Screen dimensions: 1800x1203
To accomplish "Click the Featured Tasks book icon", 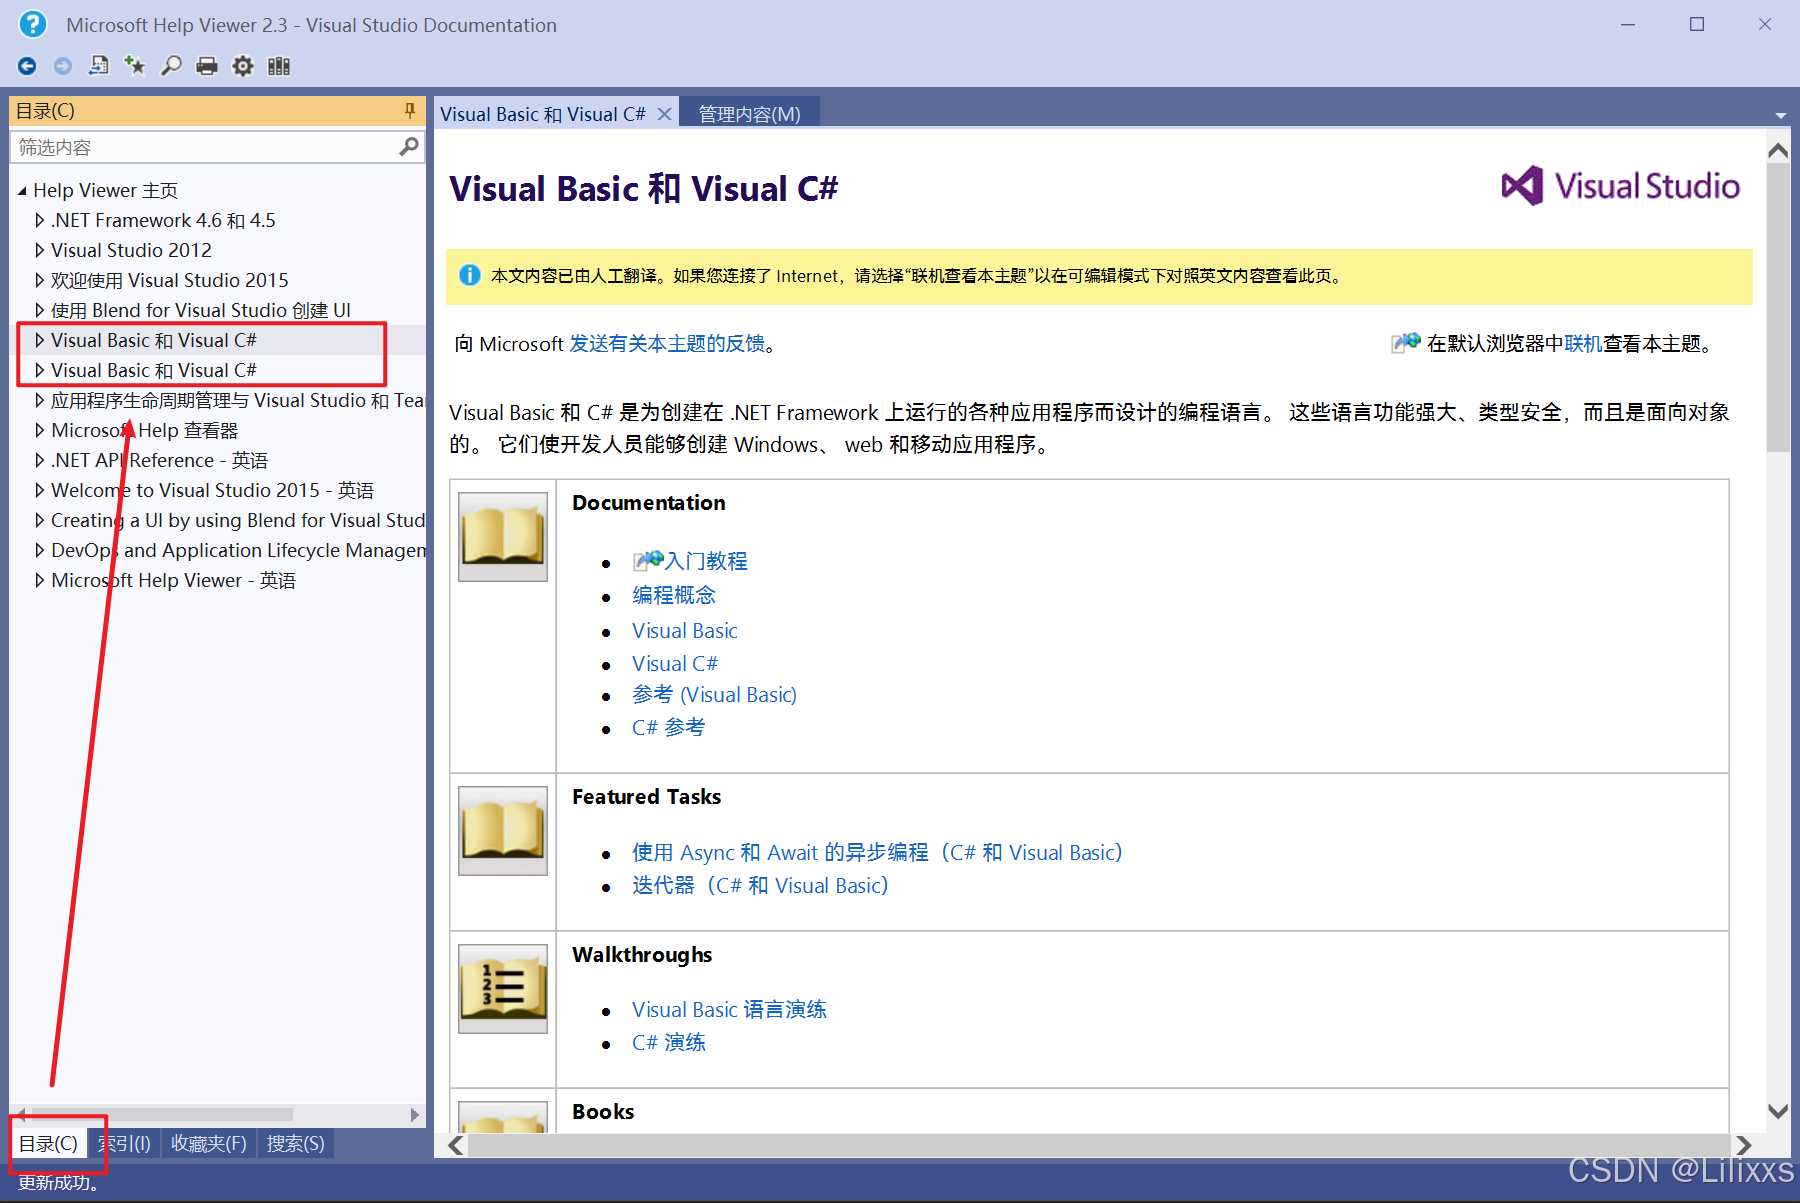I will (x=503, y=830).
